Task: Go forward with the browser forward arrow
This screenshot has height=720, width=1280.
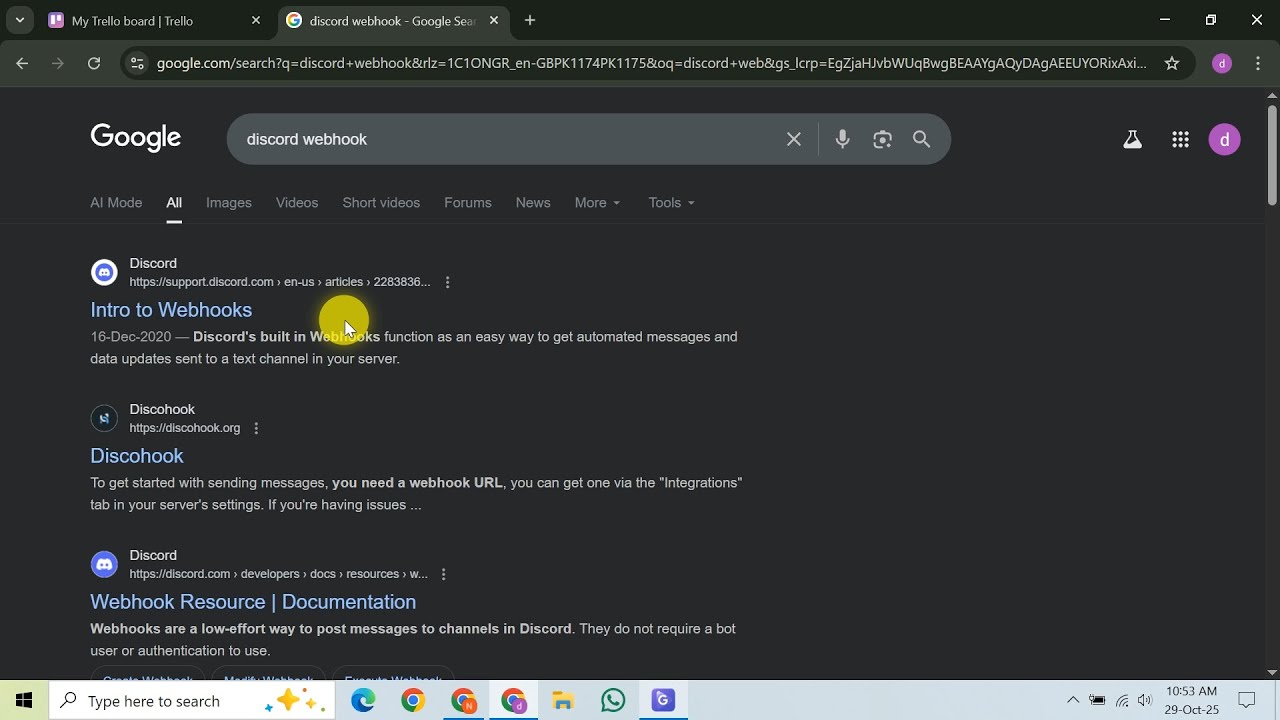Action: (x=58, y=63)
